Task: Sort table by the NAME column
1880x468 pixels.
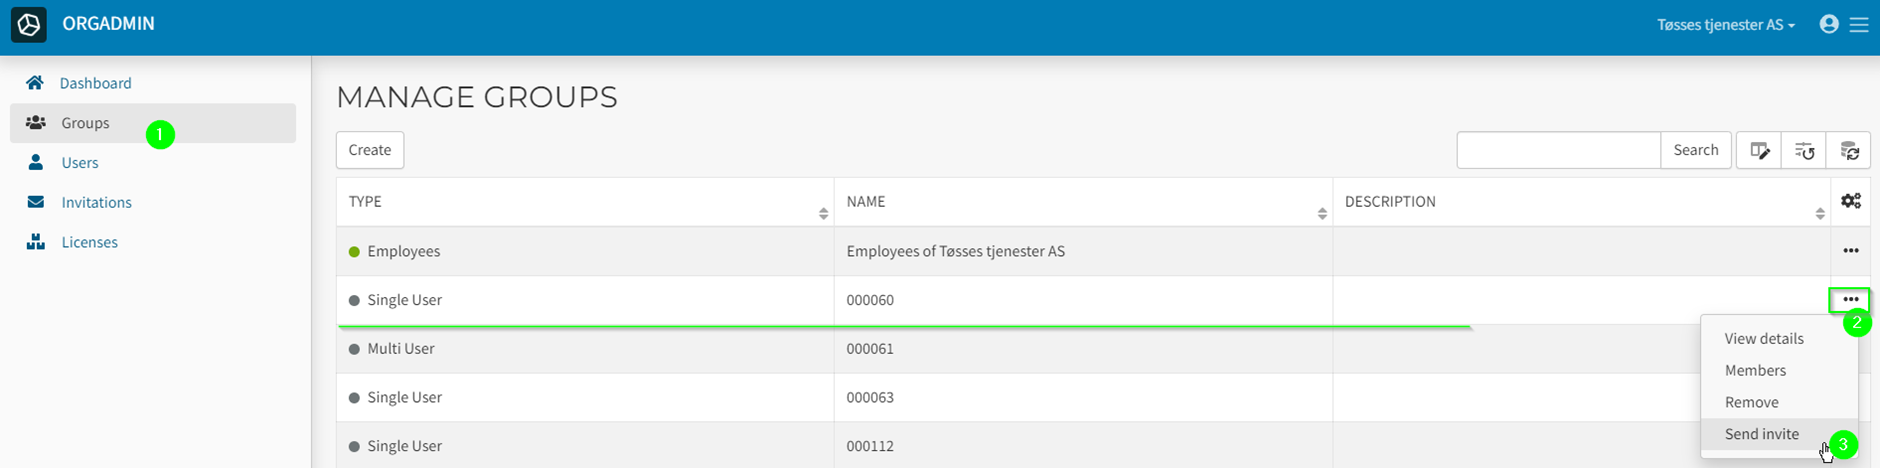Action: (x=1321, y=213)
